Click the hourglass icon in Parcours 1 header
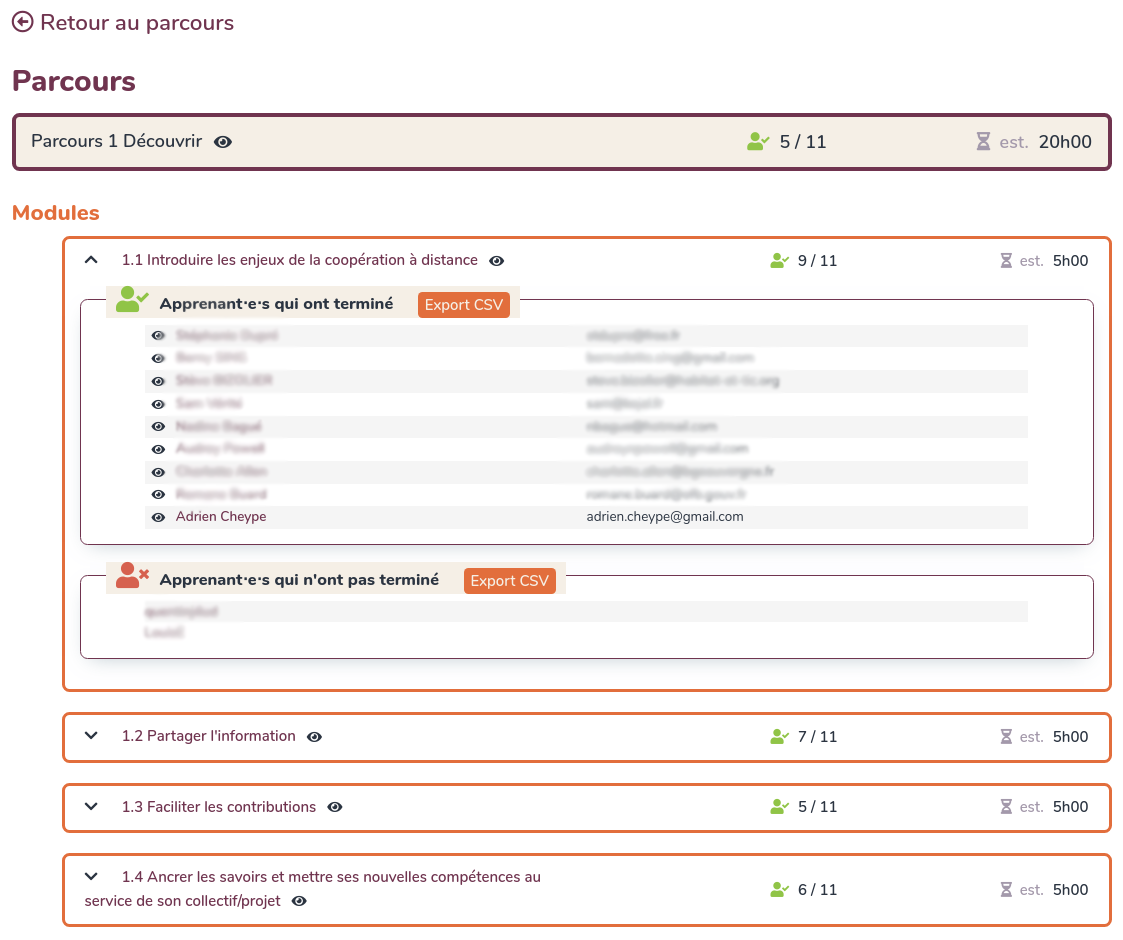This screenshot has width=1123, height=940. pos(983,142)
